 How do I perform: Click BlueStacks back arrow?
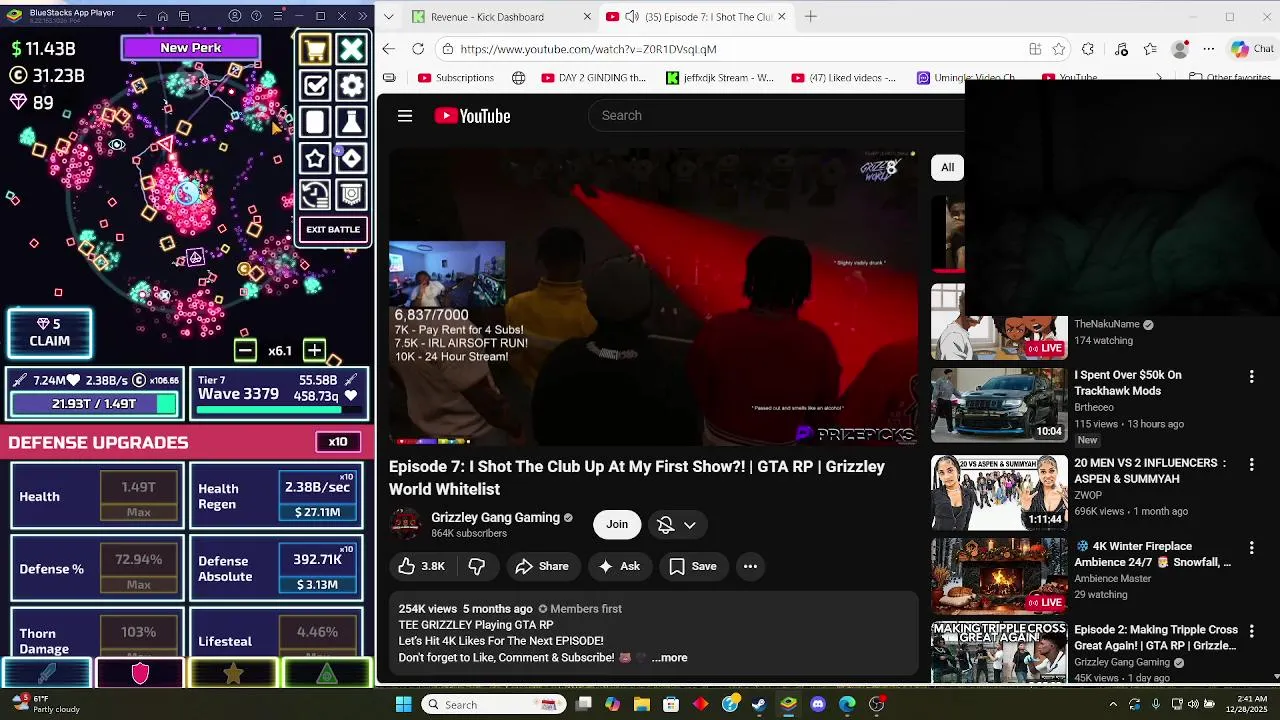pos(141,16)
